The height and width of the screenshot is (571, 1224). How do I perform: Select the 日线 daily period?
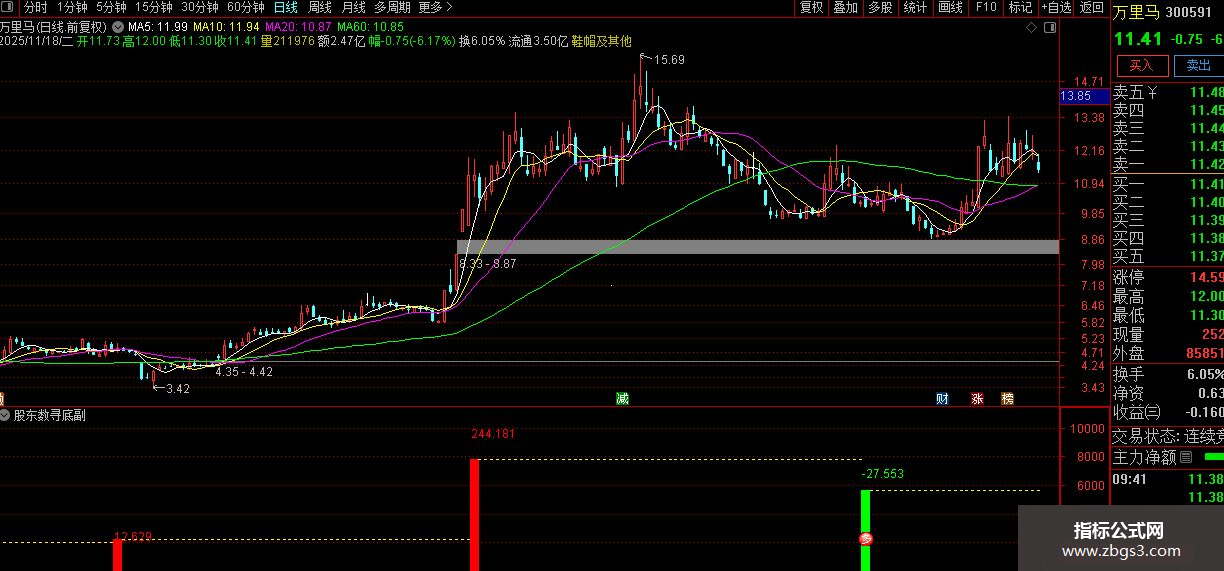click(x=285, y=7)
